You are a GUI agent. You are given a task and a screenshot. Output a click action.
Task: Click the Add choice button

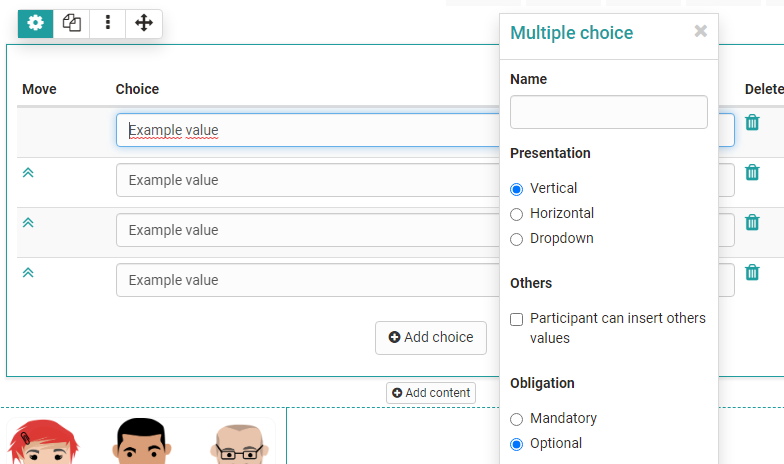431,338
